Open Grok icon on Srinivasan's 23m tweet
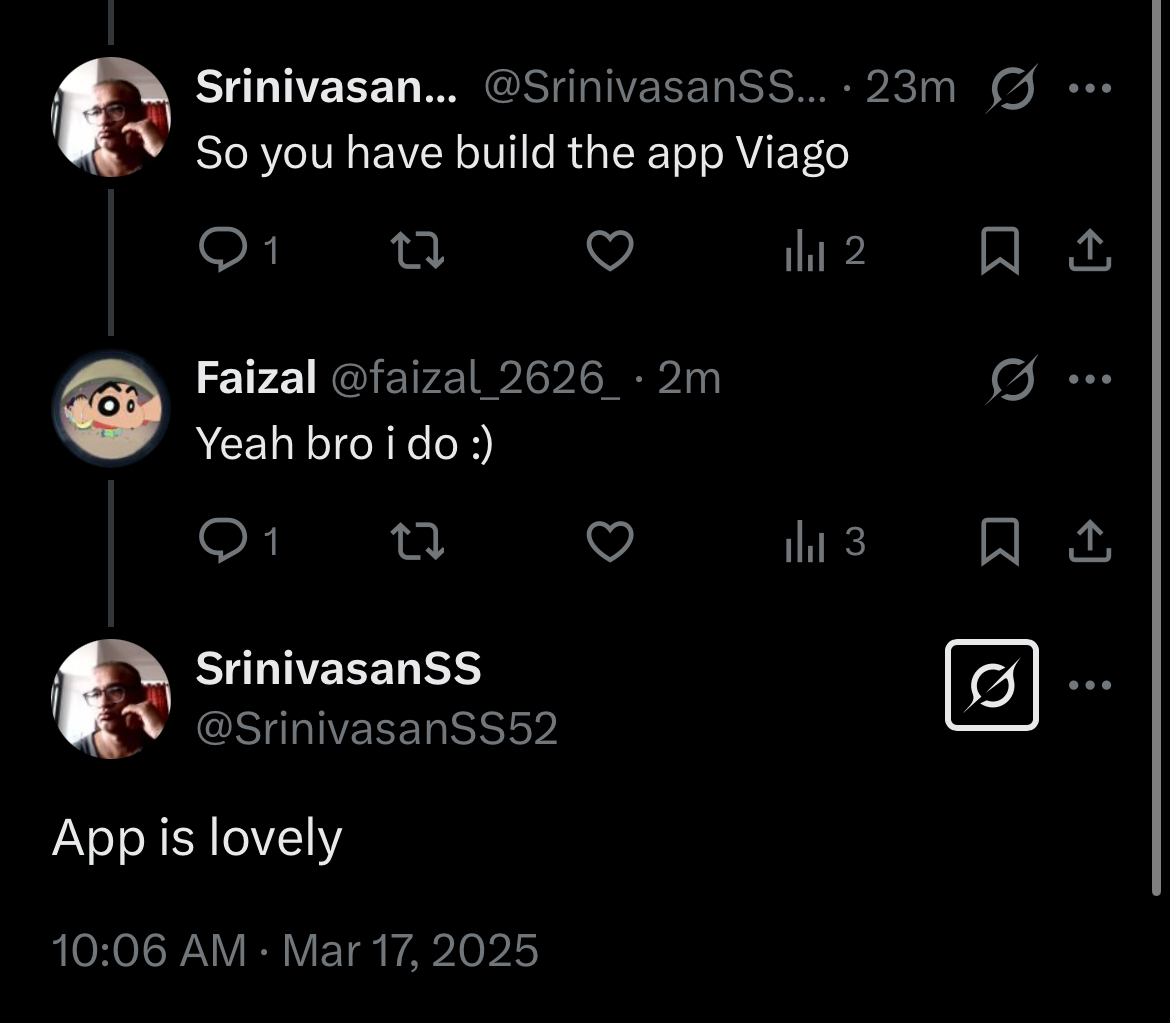1170x1023 pixels. point(1013,91)
